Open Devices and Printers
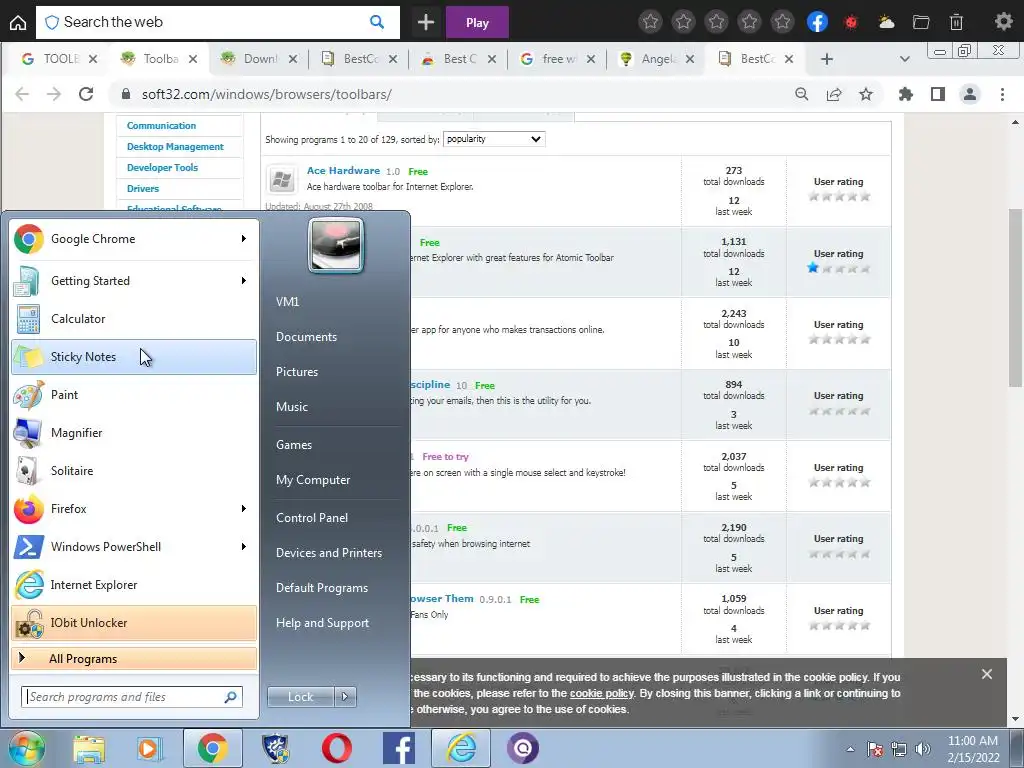1024x768 pixels. (328, 552)
